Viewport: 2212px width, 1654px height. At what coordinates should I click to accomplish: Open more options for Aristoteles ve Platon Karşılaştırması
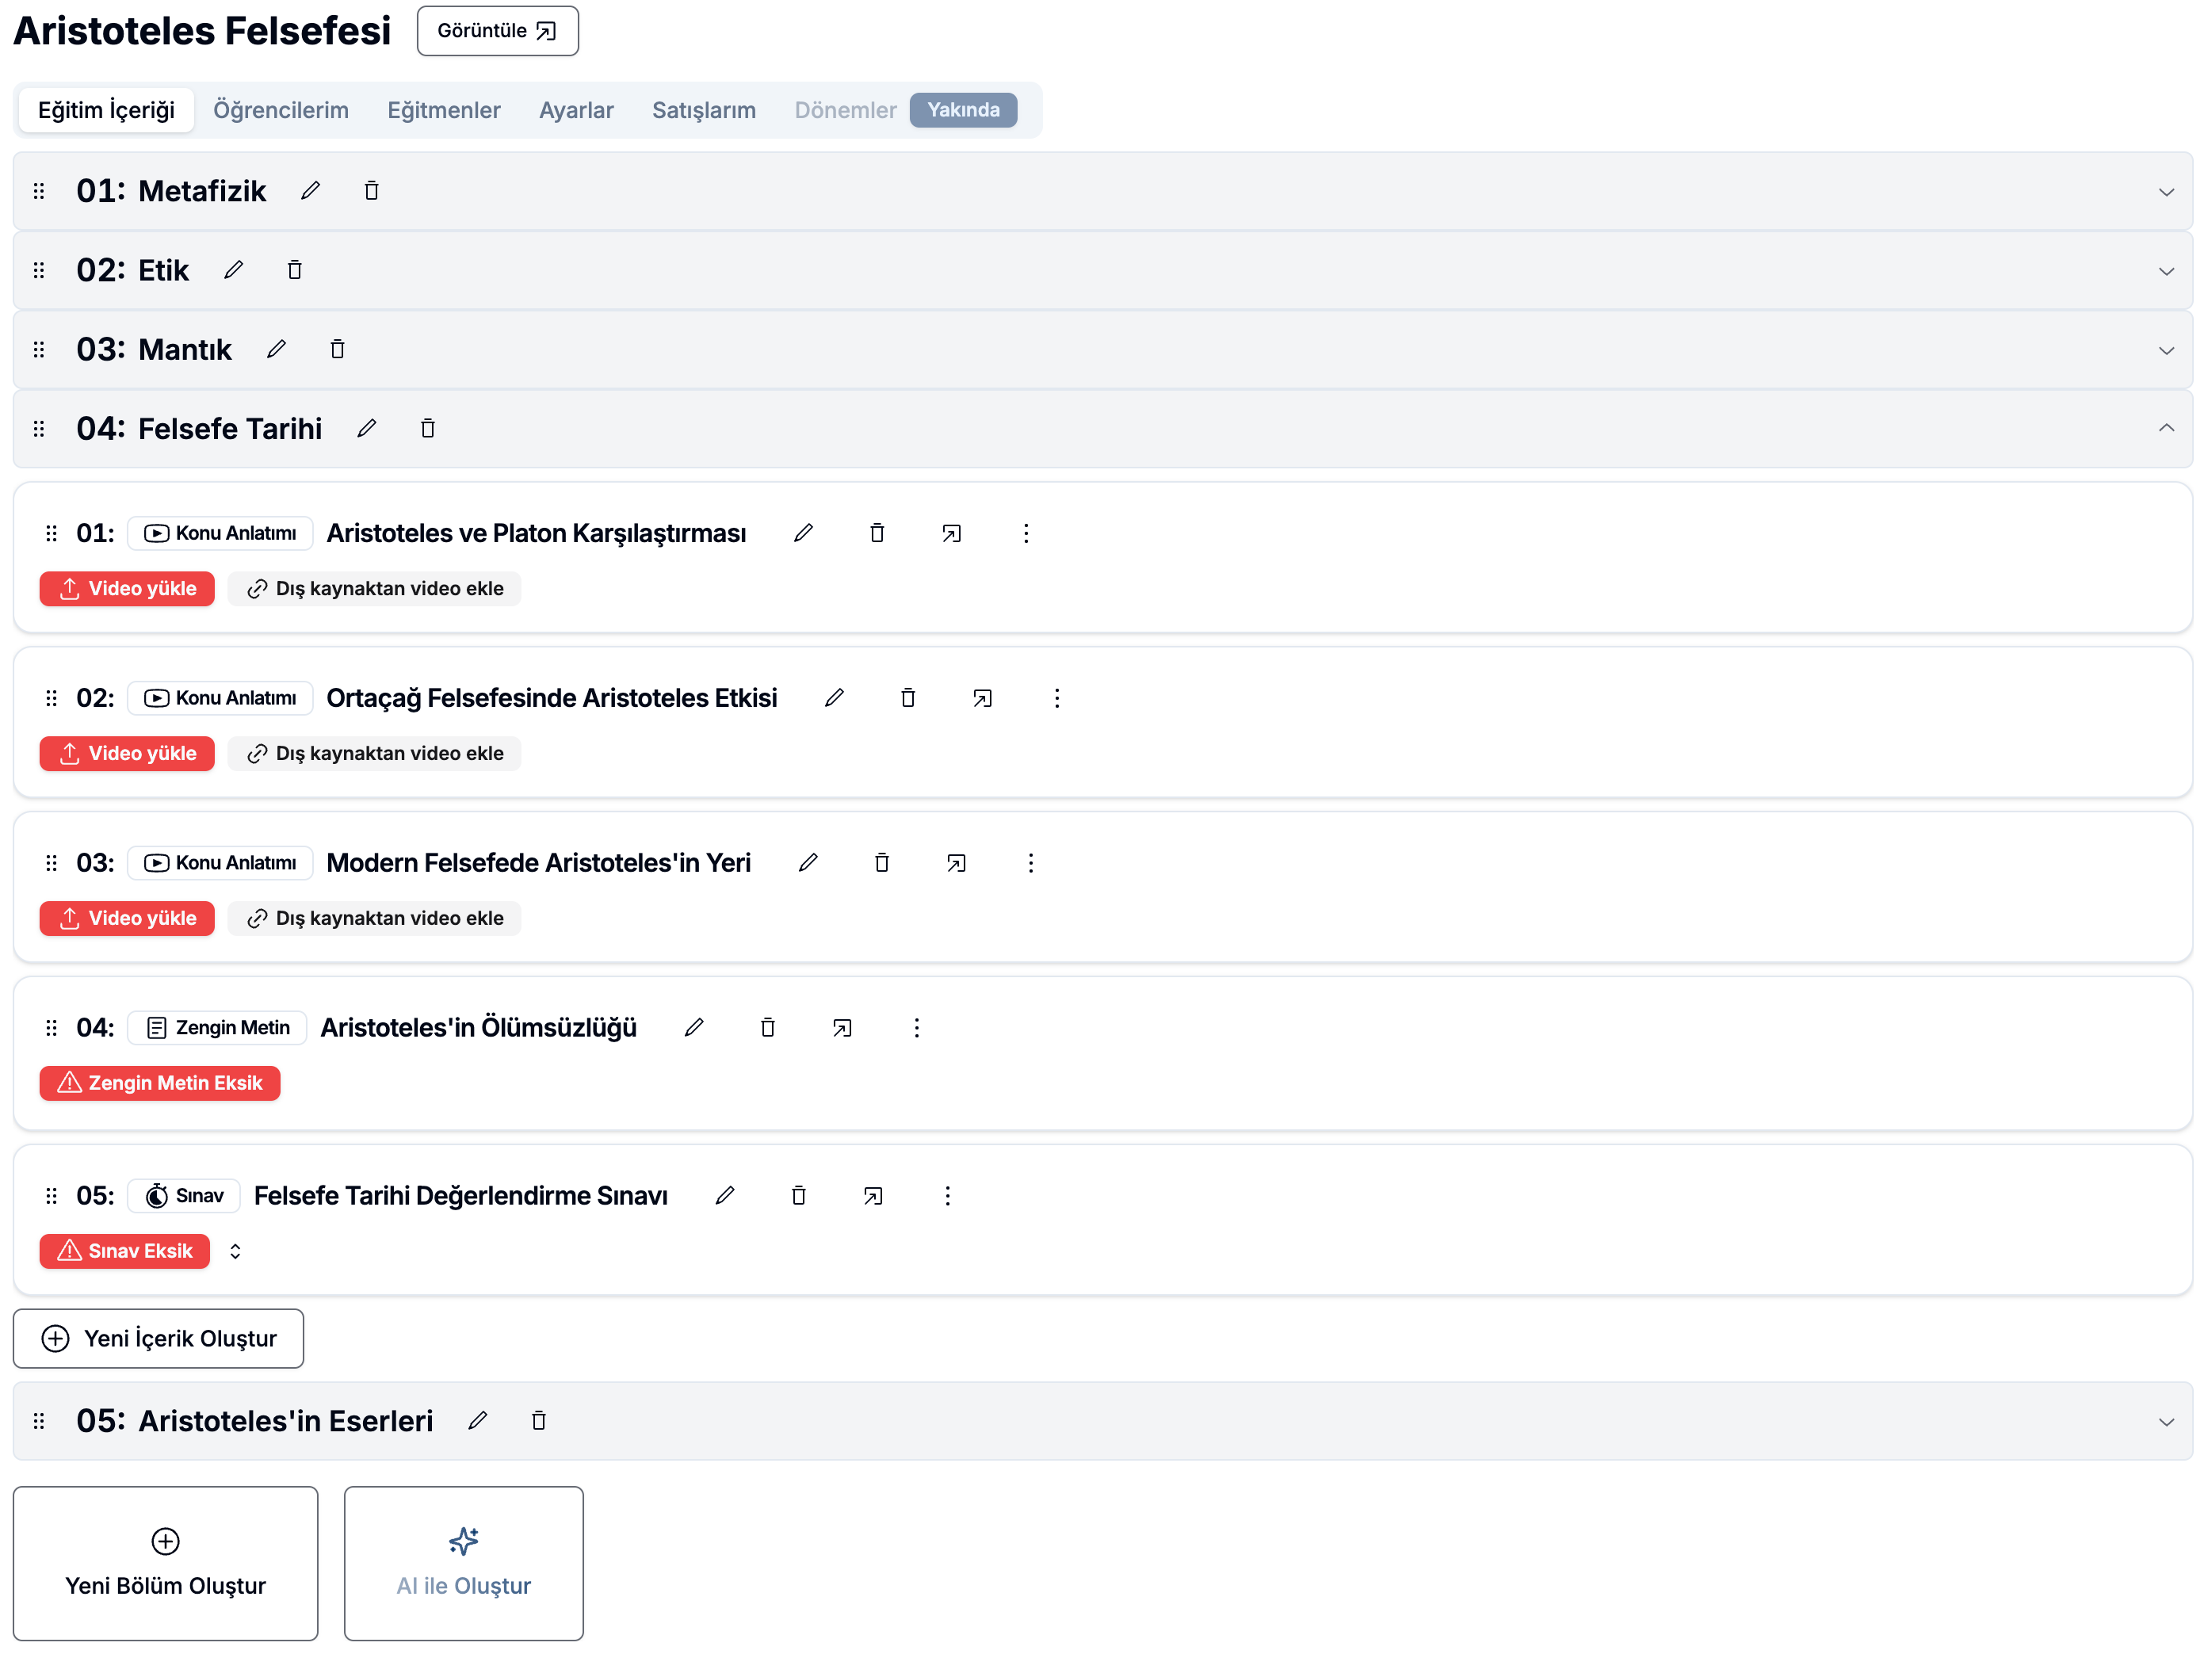(x=1025, y=533)
